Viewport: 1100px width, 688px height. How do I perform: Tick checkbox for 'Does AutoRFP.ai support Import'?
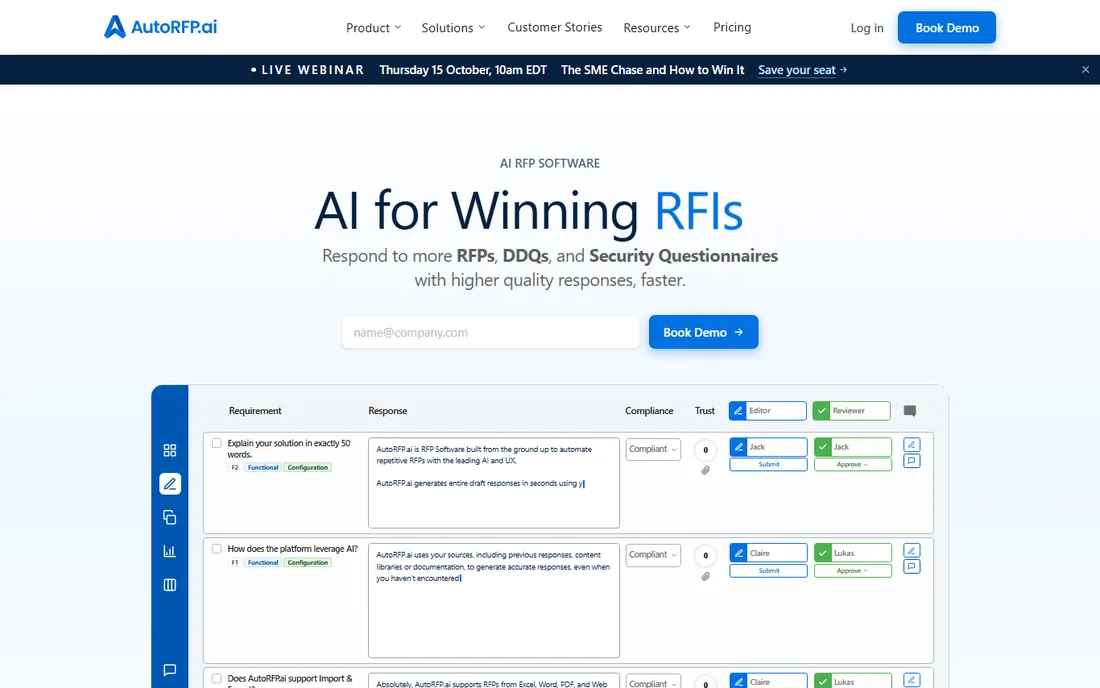217,678
